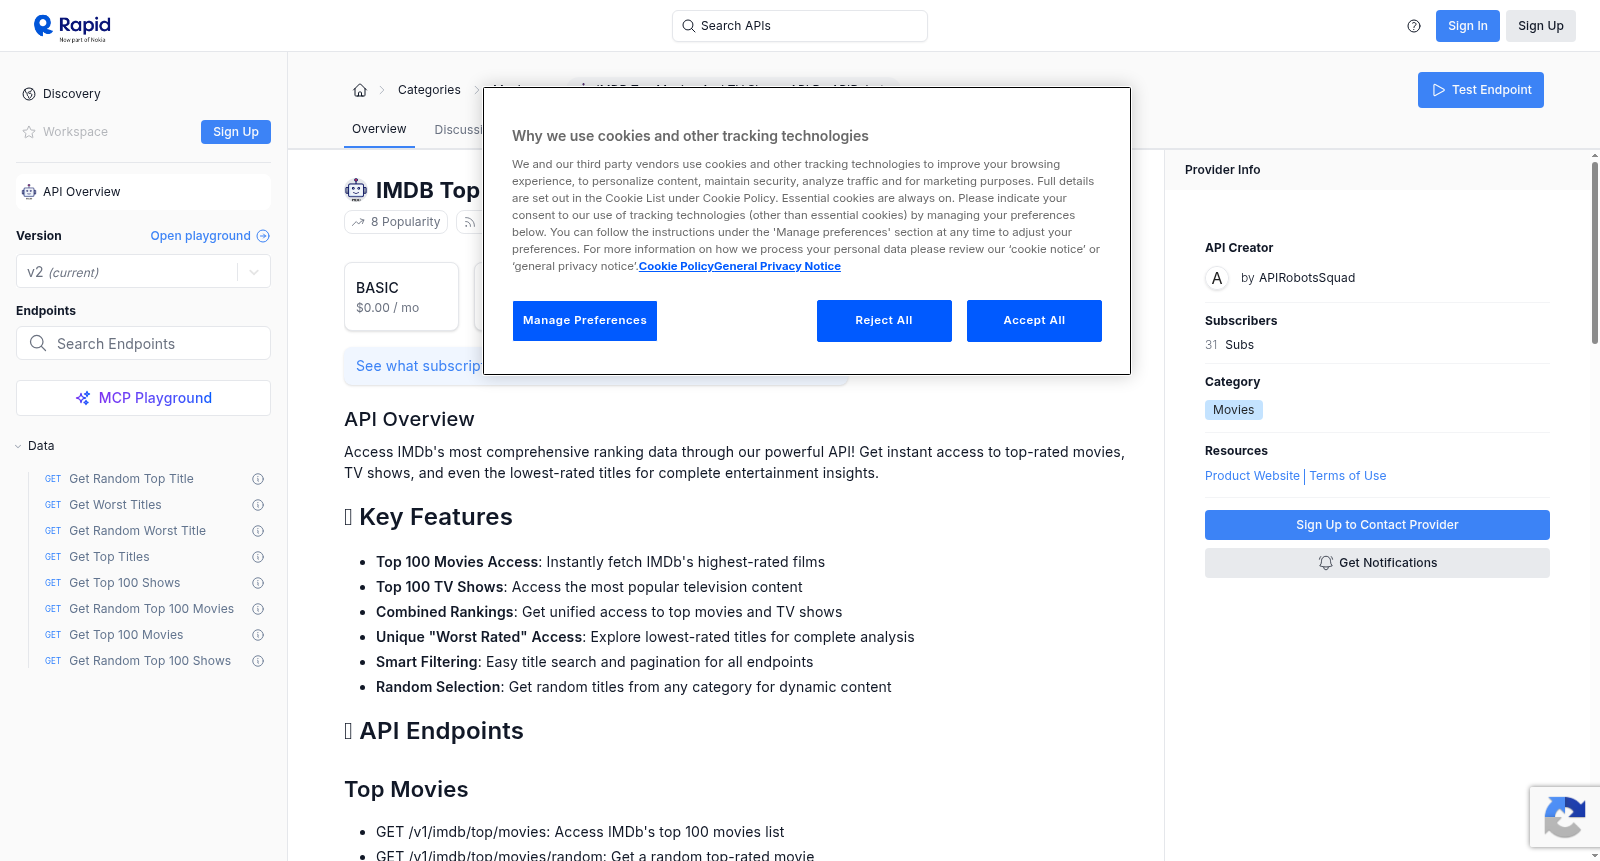Open info icon for Get Random Top 100 Movies
1600x861 pixels.
point(258,609)
